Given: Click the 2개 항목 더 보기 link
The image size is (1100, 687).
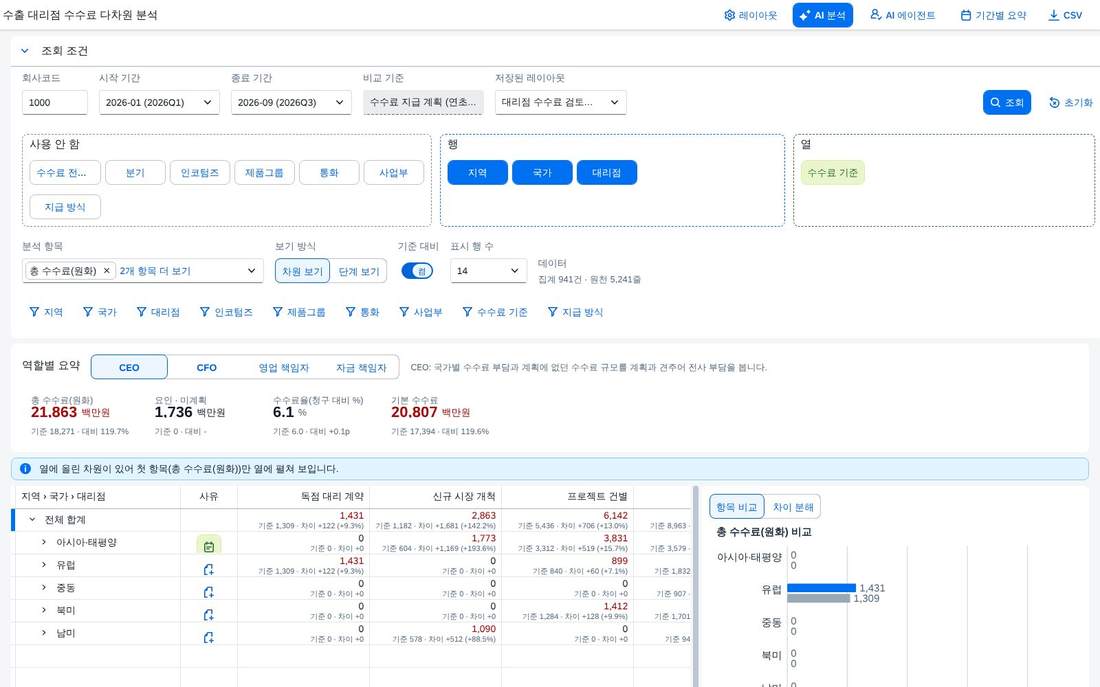Looking at the screenshot, I should 155,271.
